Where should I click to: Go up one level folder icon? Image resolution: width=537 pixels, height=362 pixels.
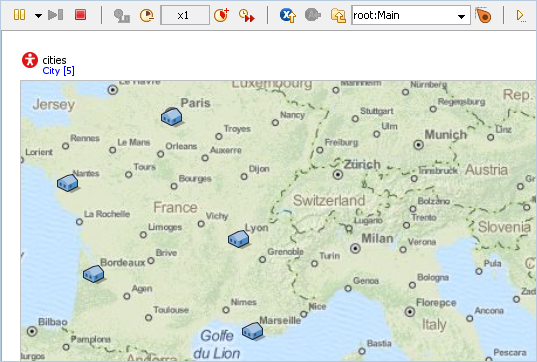click(x=338, y=15)
